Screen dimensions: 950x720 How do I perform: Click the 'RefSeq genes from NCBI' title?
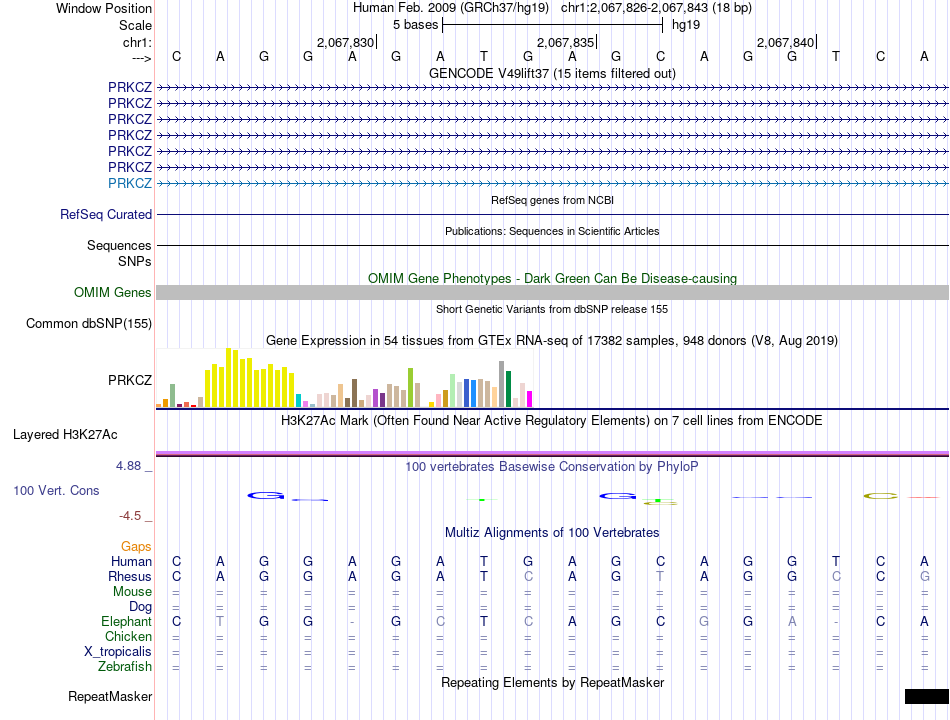pos(552,200)
